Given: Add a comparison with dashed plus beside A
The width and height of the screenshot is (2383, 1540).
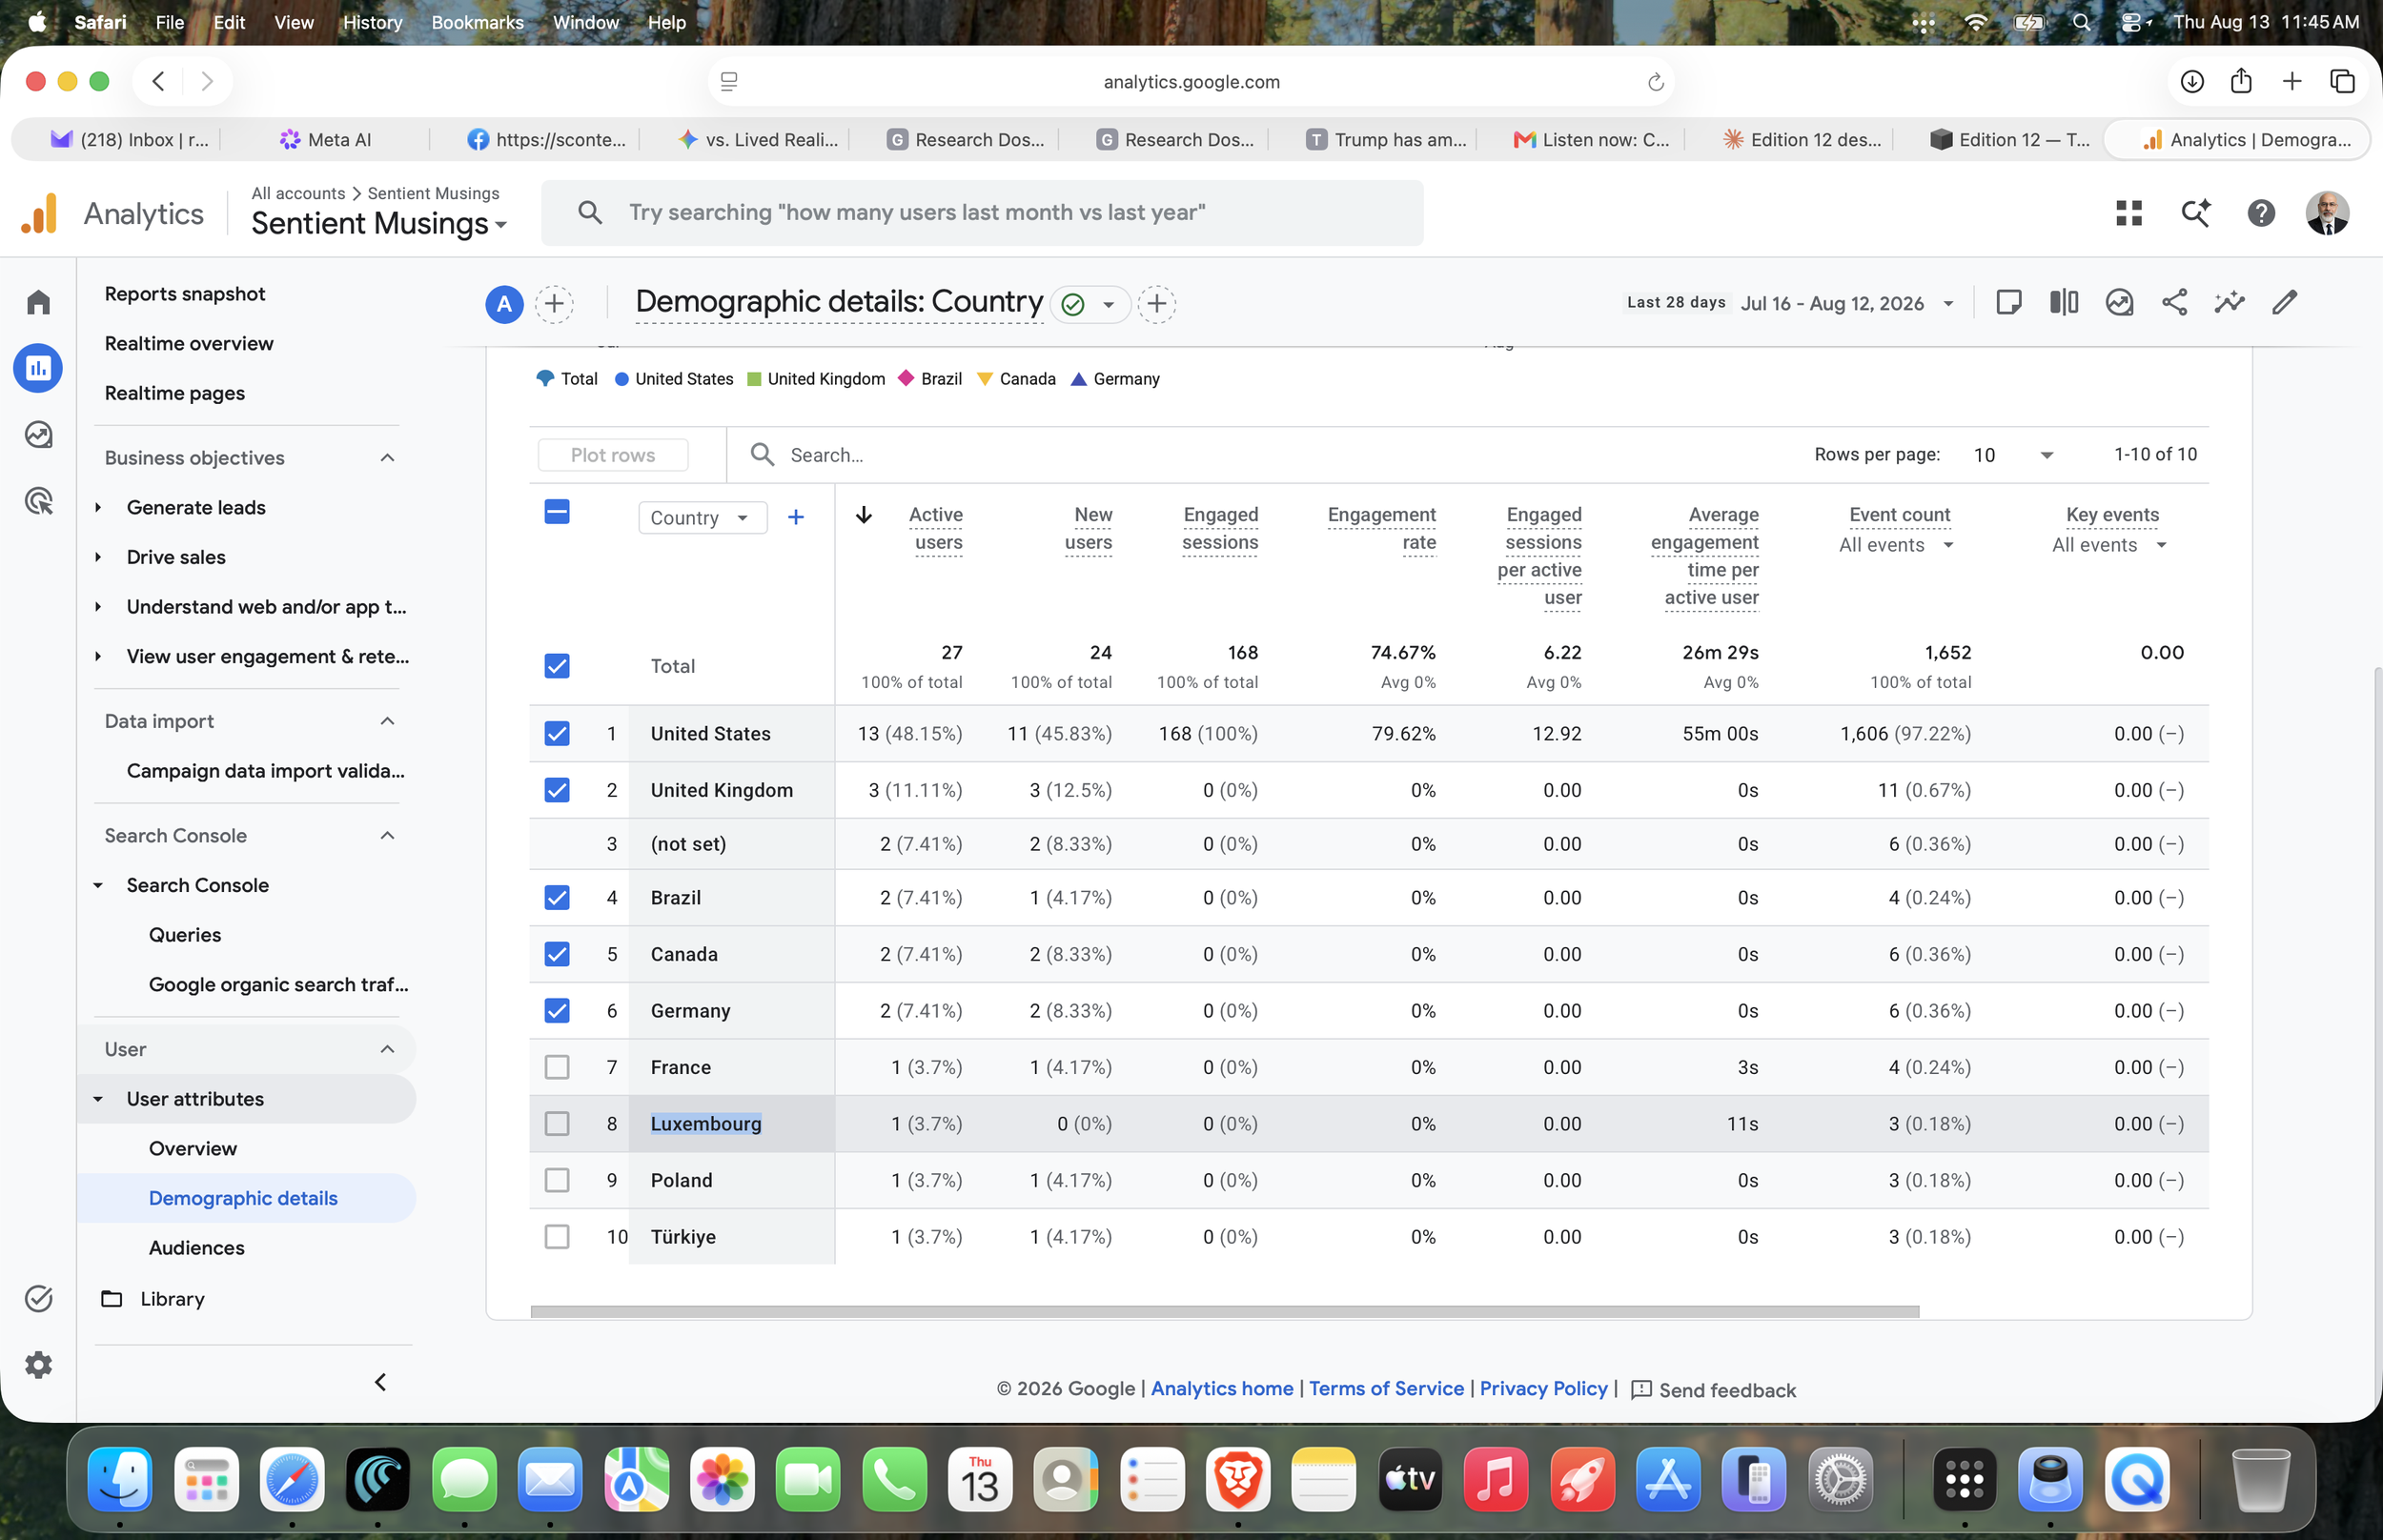Looking at the screenshot, I should 554,303.
